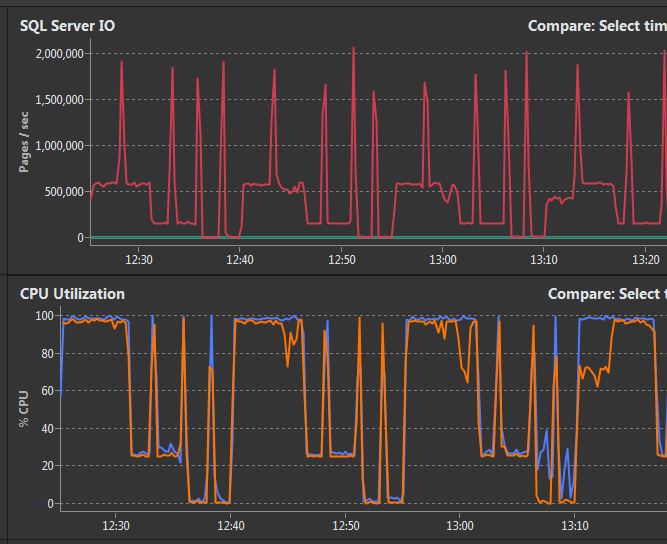Click the 12:30 tick on SQL Server IO chart
Screen dimensions: 667x544
coord(139,259)
